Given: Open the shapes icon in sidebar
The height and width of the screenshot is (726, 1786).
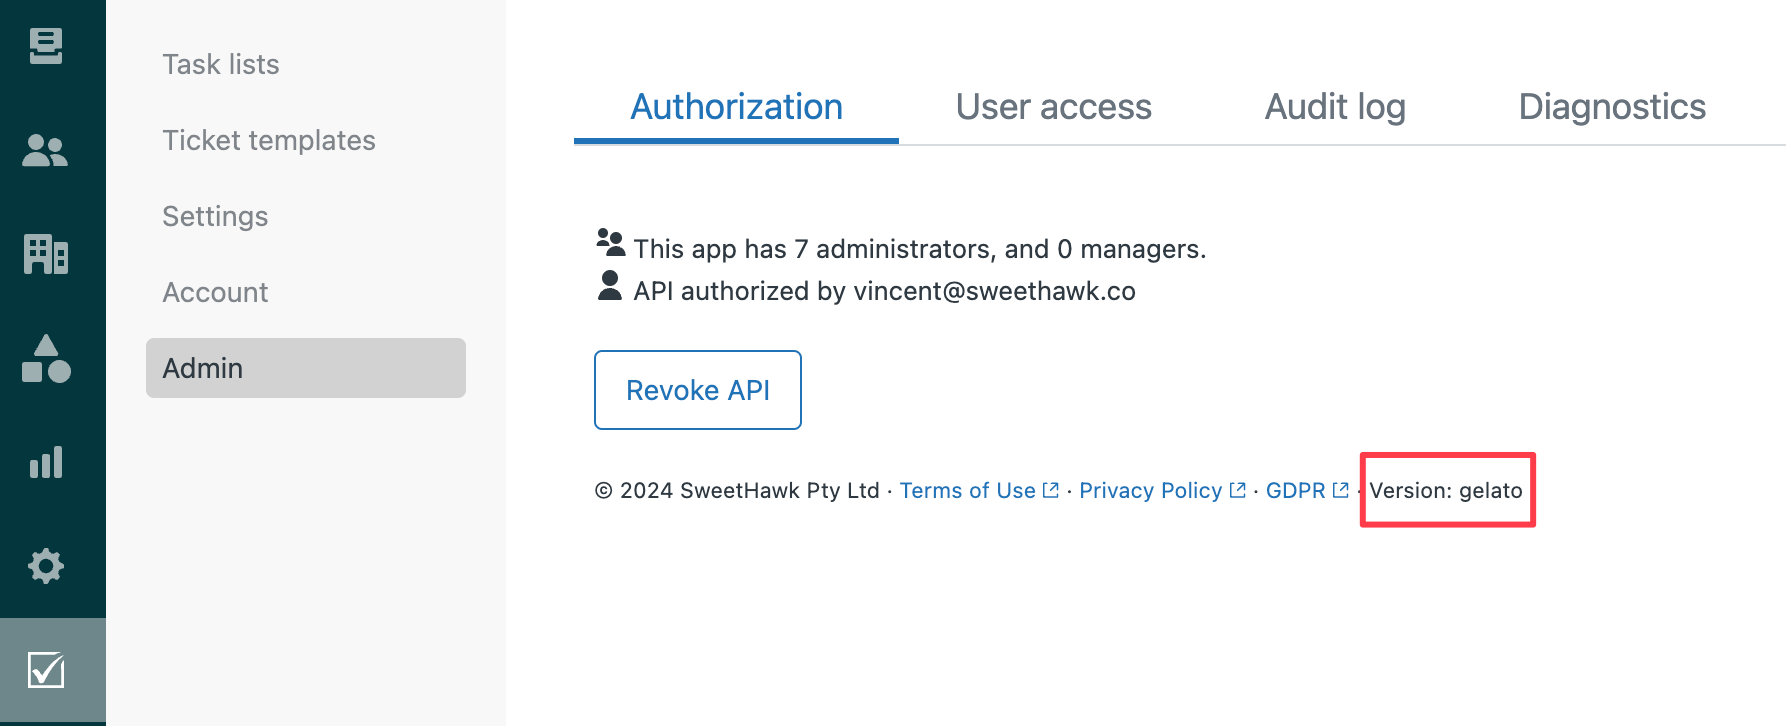Looking at the screenshot, I should pos(46,359).
